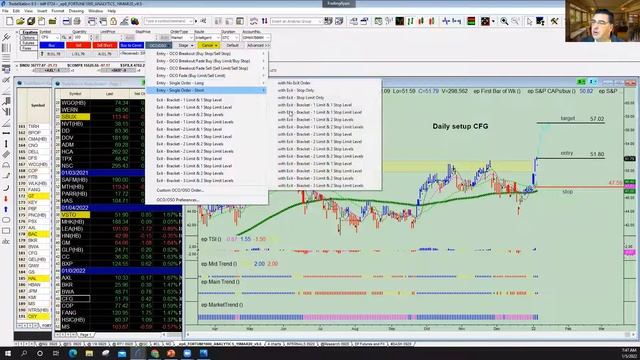This screenshot has width=640, height=360.
Task: Open the Window menu
Action: (96, 11)
